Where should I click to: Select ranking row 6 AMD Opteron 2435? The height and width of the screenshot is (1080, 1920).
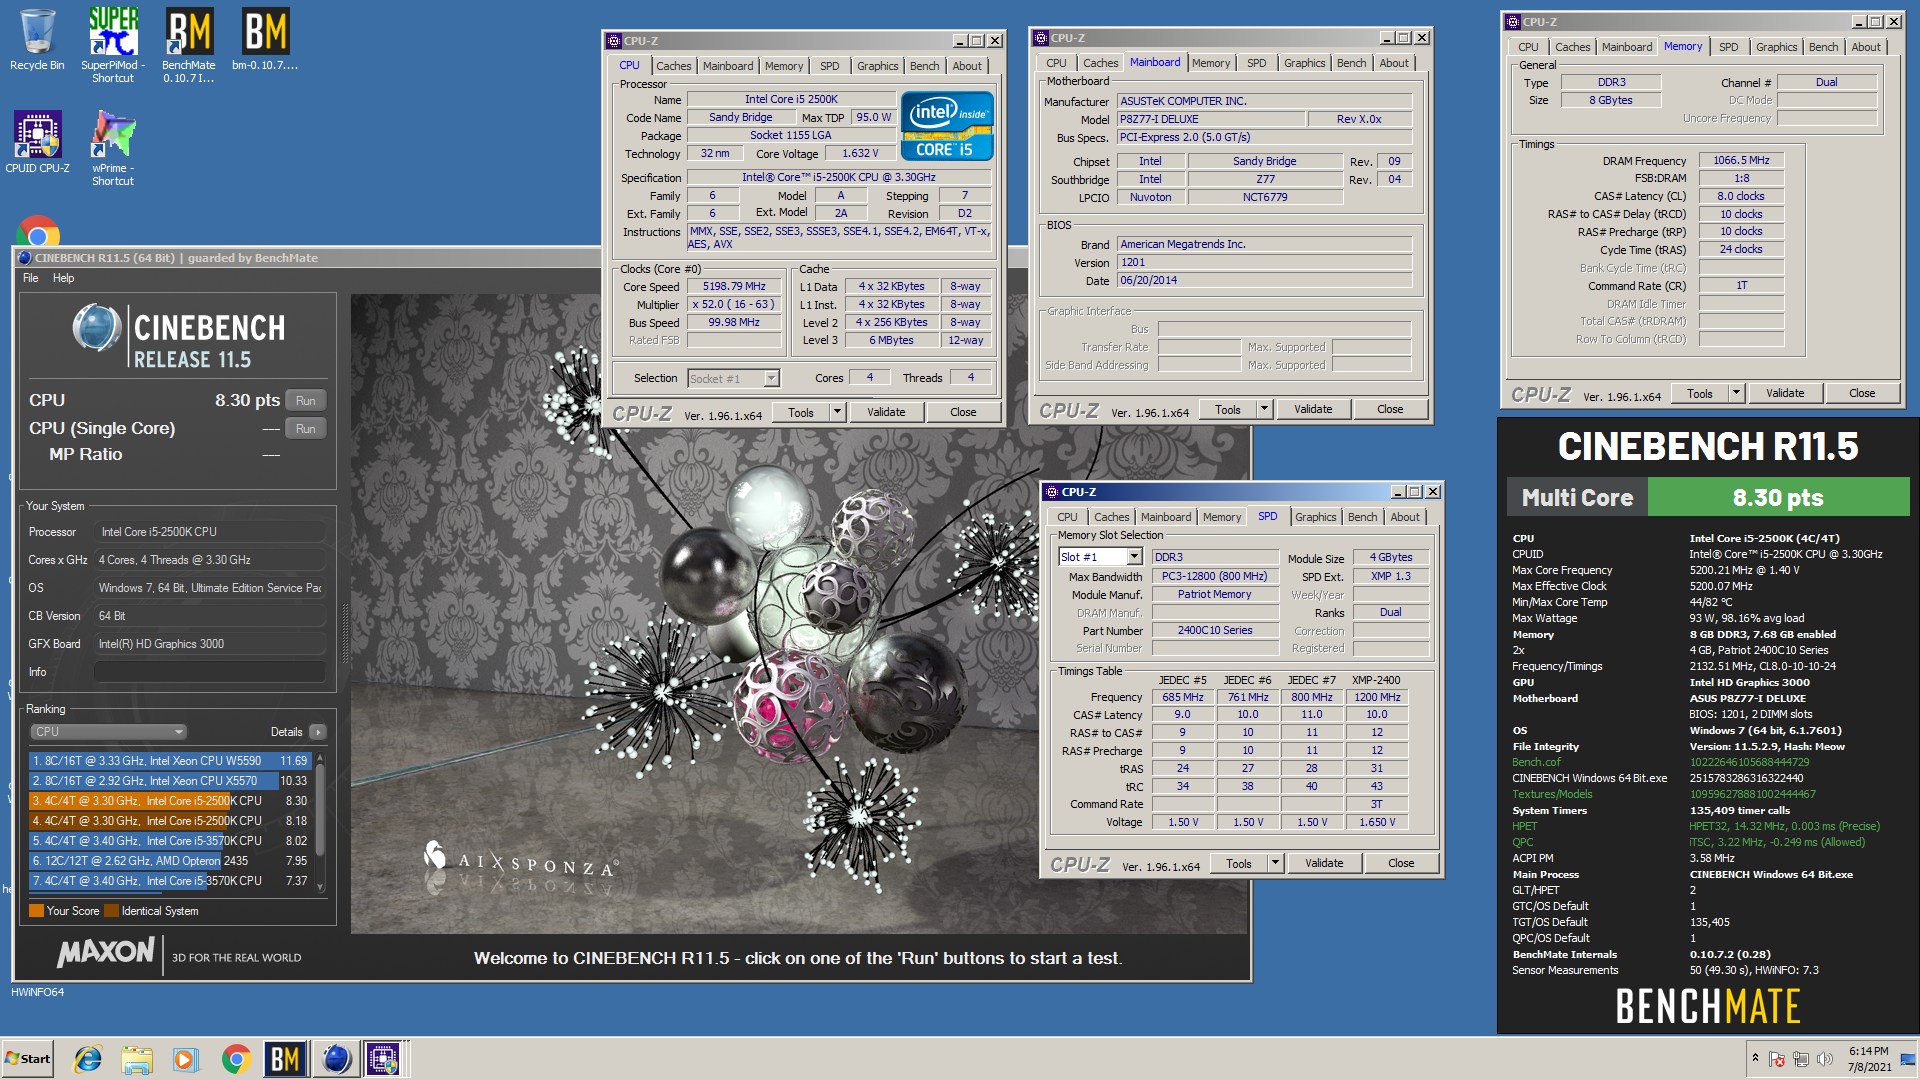click(169, 861)
